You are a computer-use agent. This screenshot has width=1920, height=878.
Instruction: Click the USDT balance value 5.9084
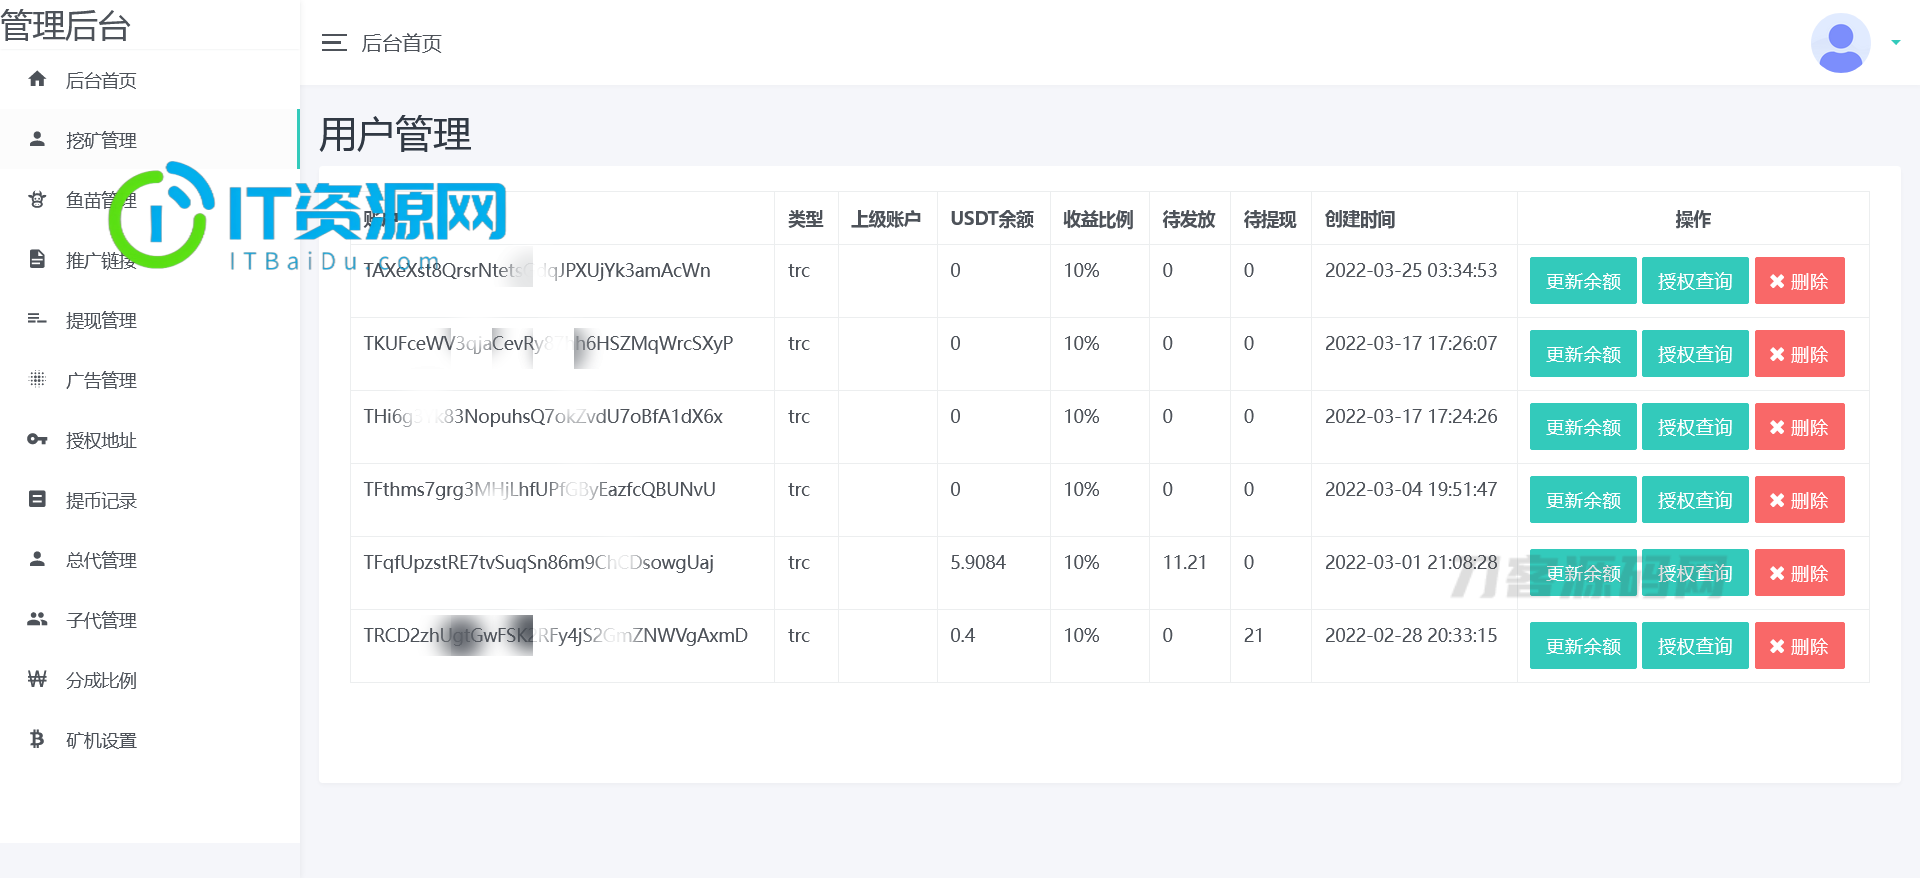(x=978, y=562)
